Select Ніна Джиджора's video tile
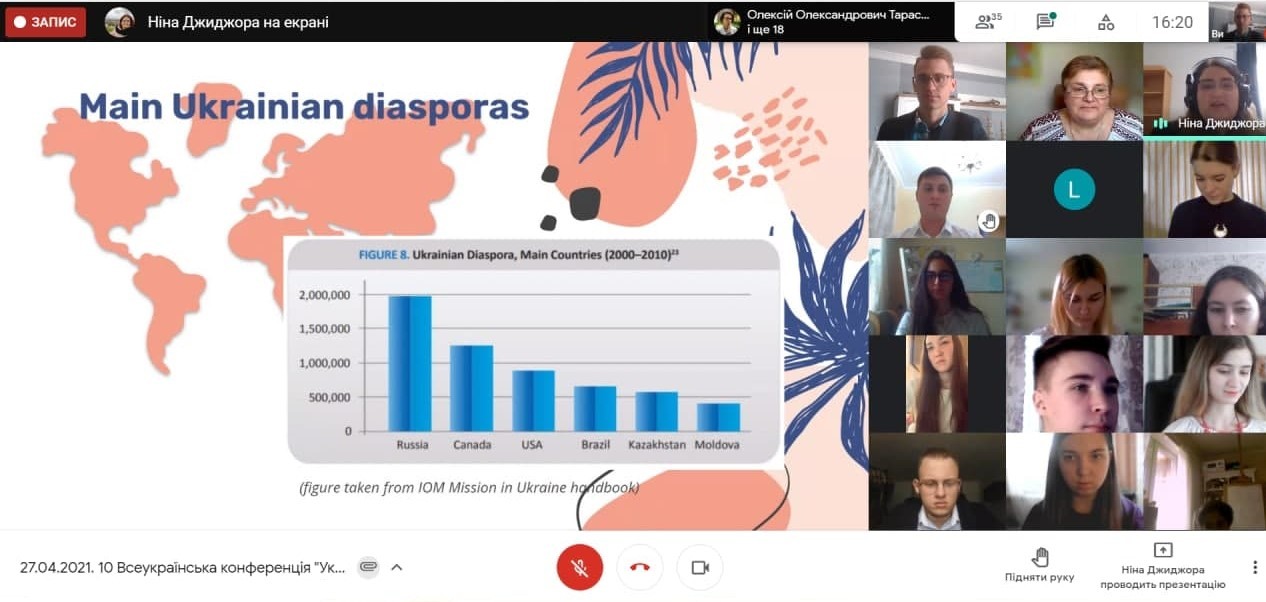 point(1204,91)
